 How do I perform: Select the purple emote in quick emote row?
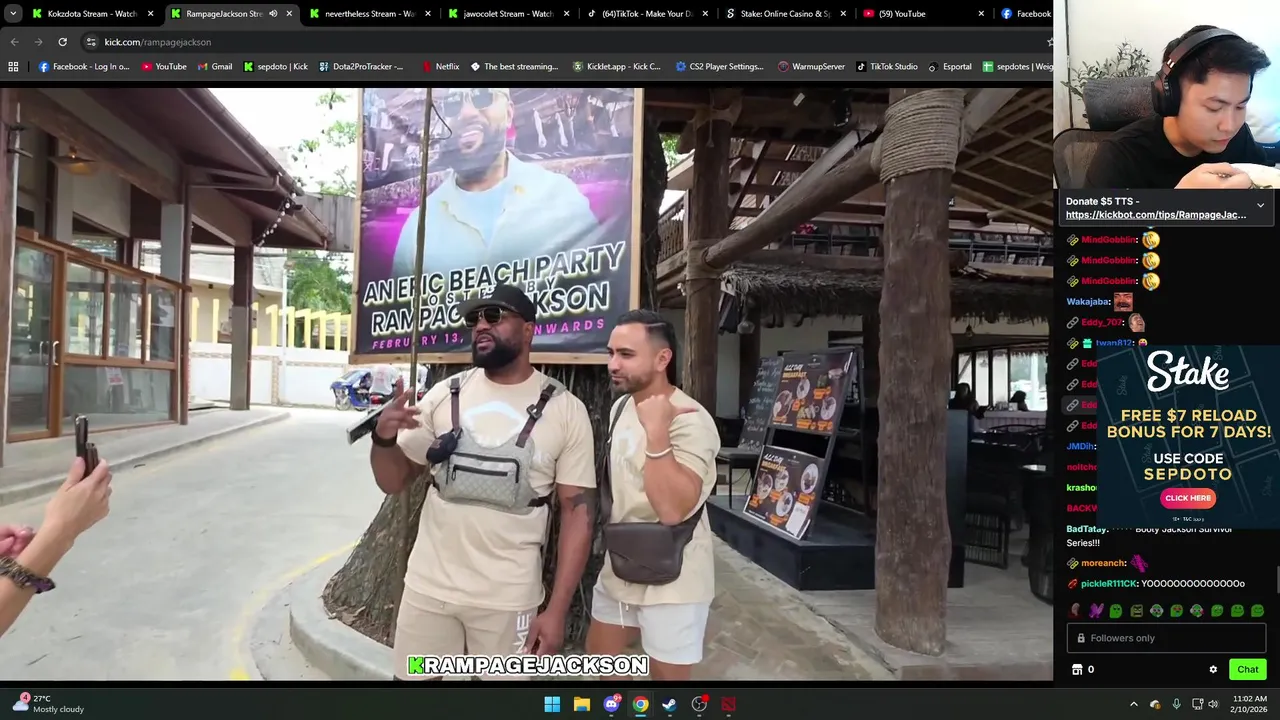coord(1096,611)
